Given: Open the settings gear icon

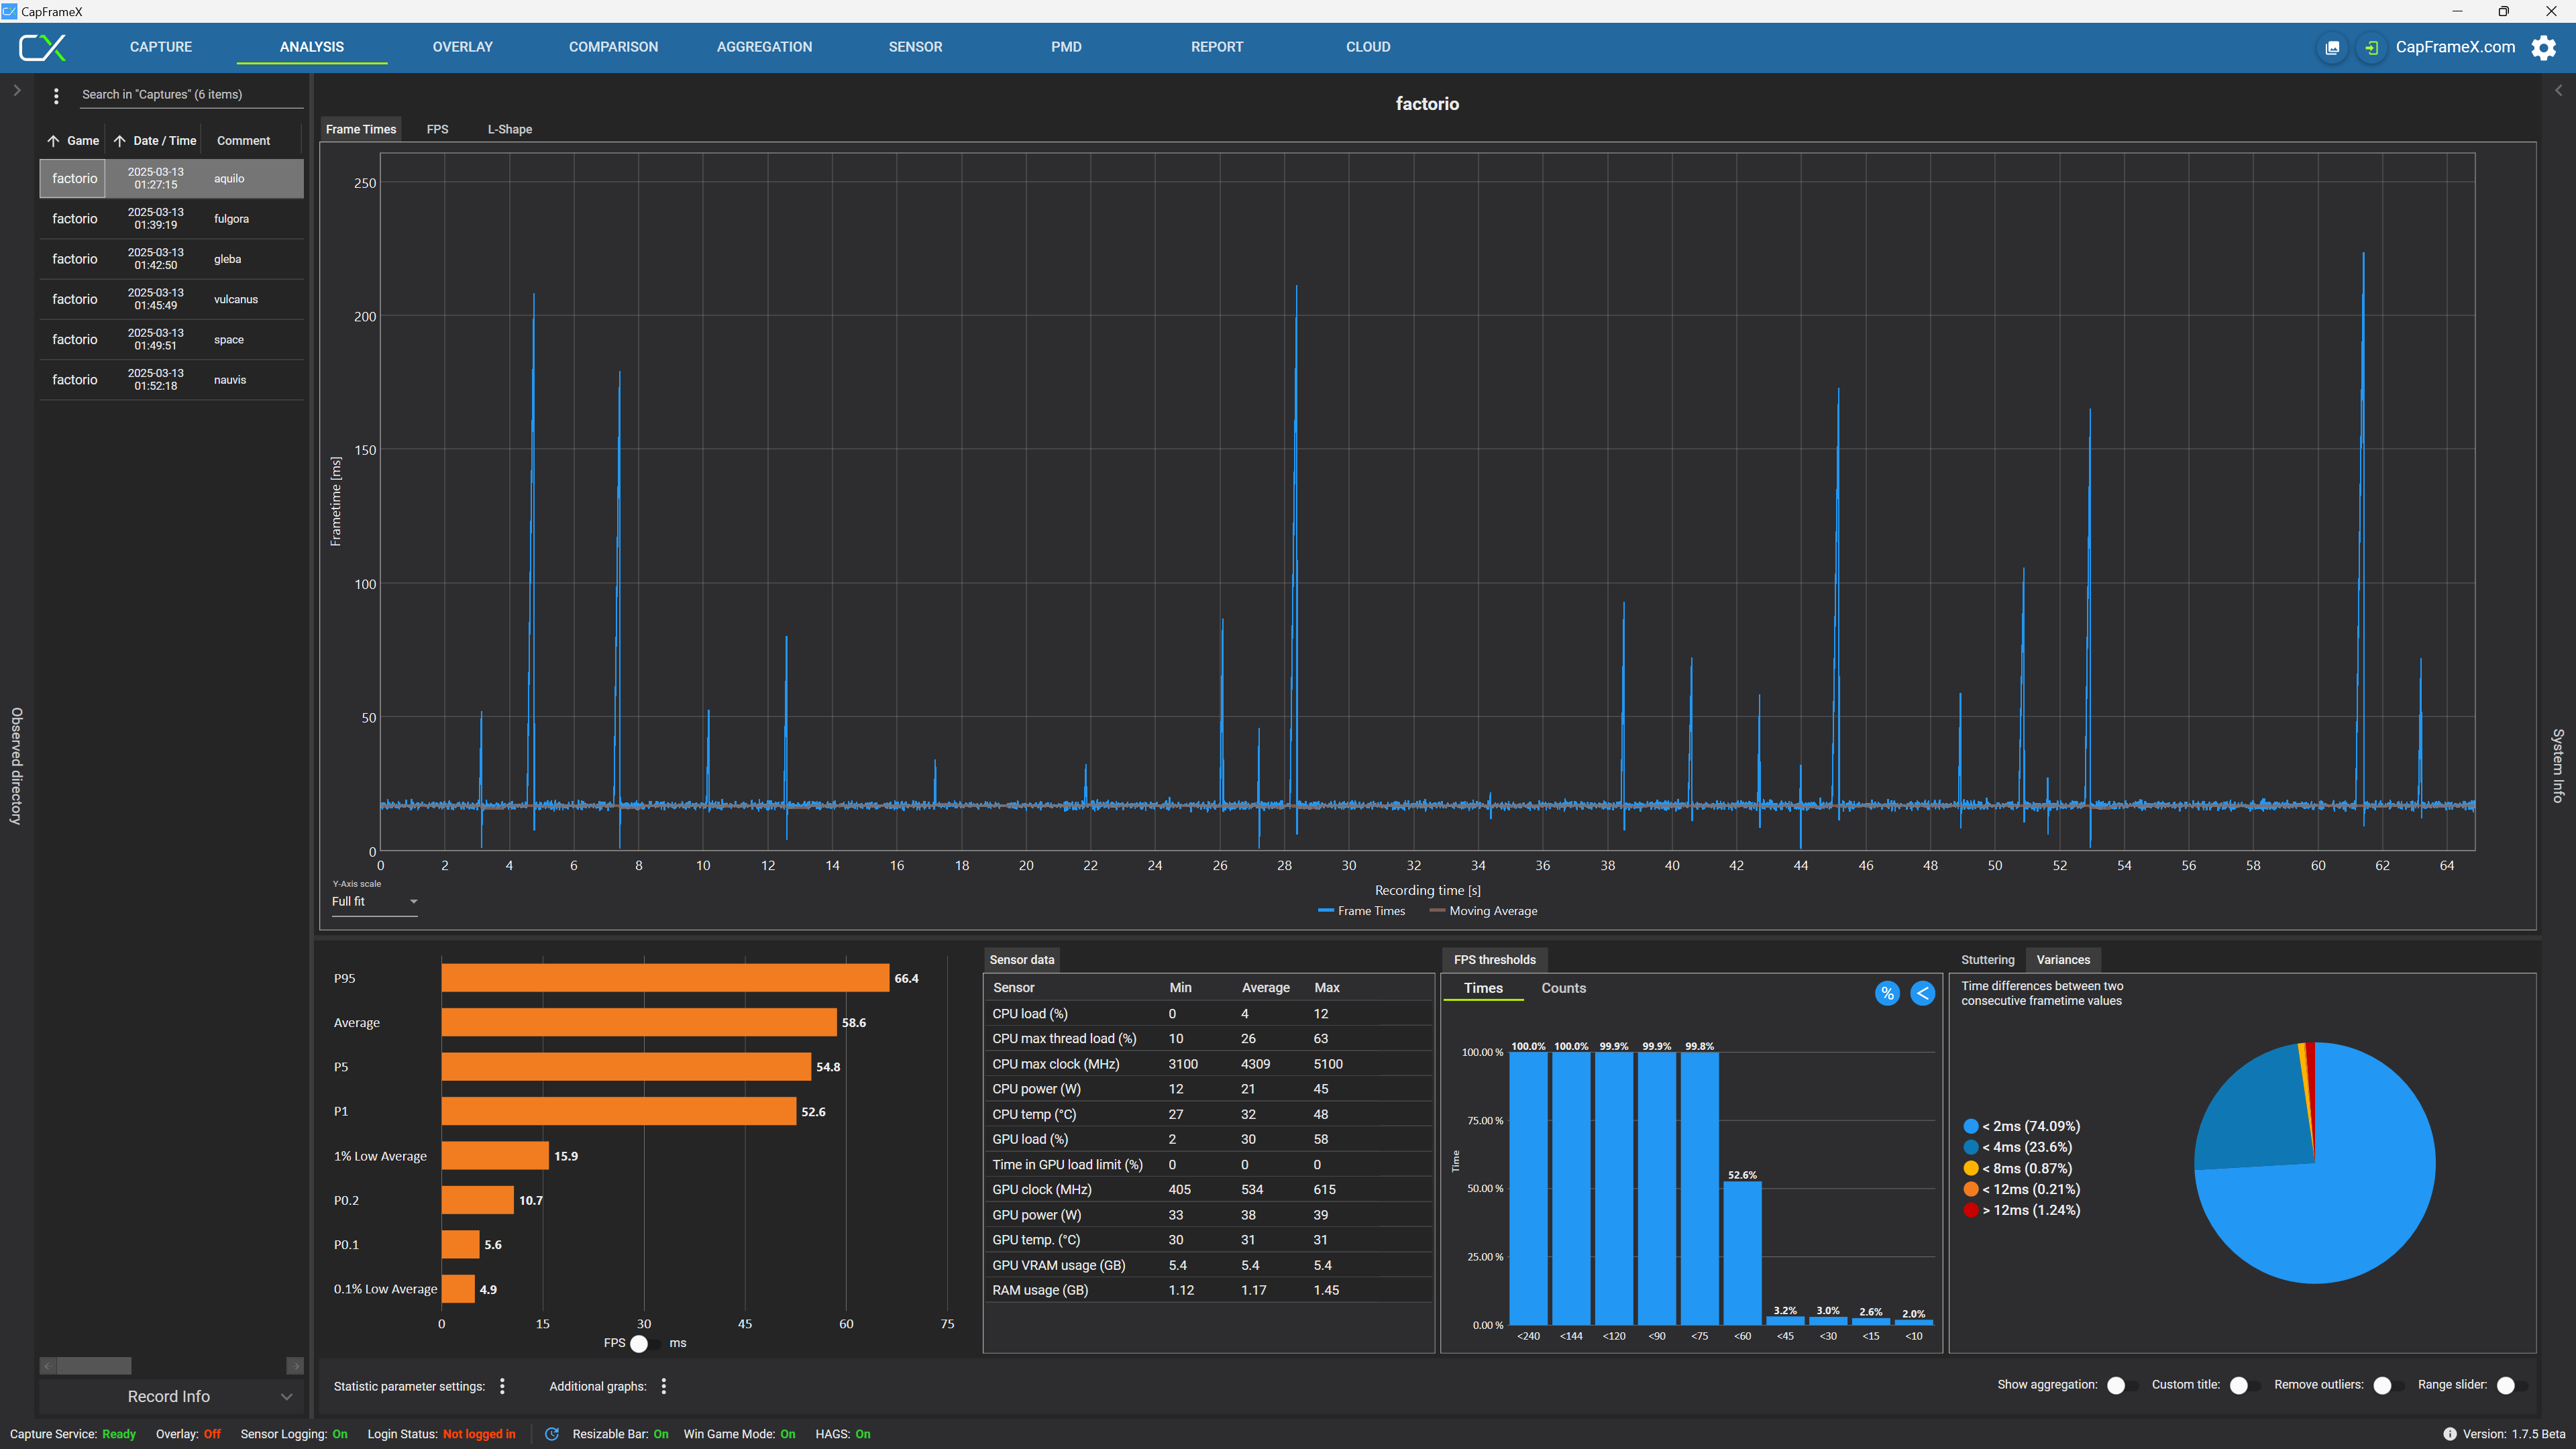Looking at the screenshot, I should [x=2543, y=47].
